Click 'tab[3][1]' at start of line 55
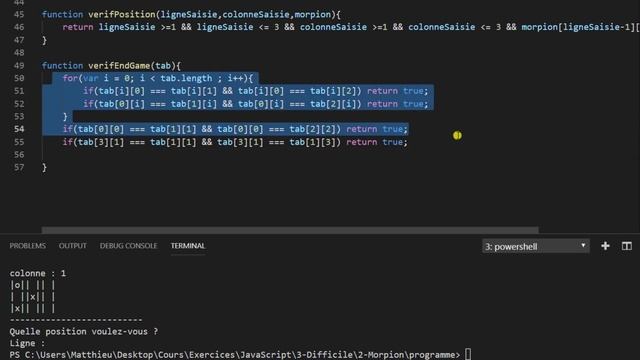 101,142
